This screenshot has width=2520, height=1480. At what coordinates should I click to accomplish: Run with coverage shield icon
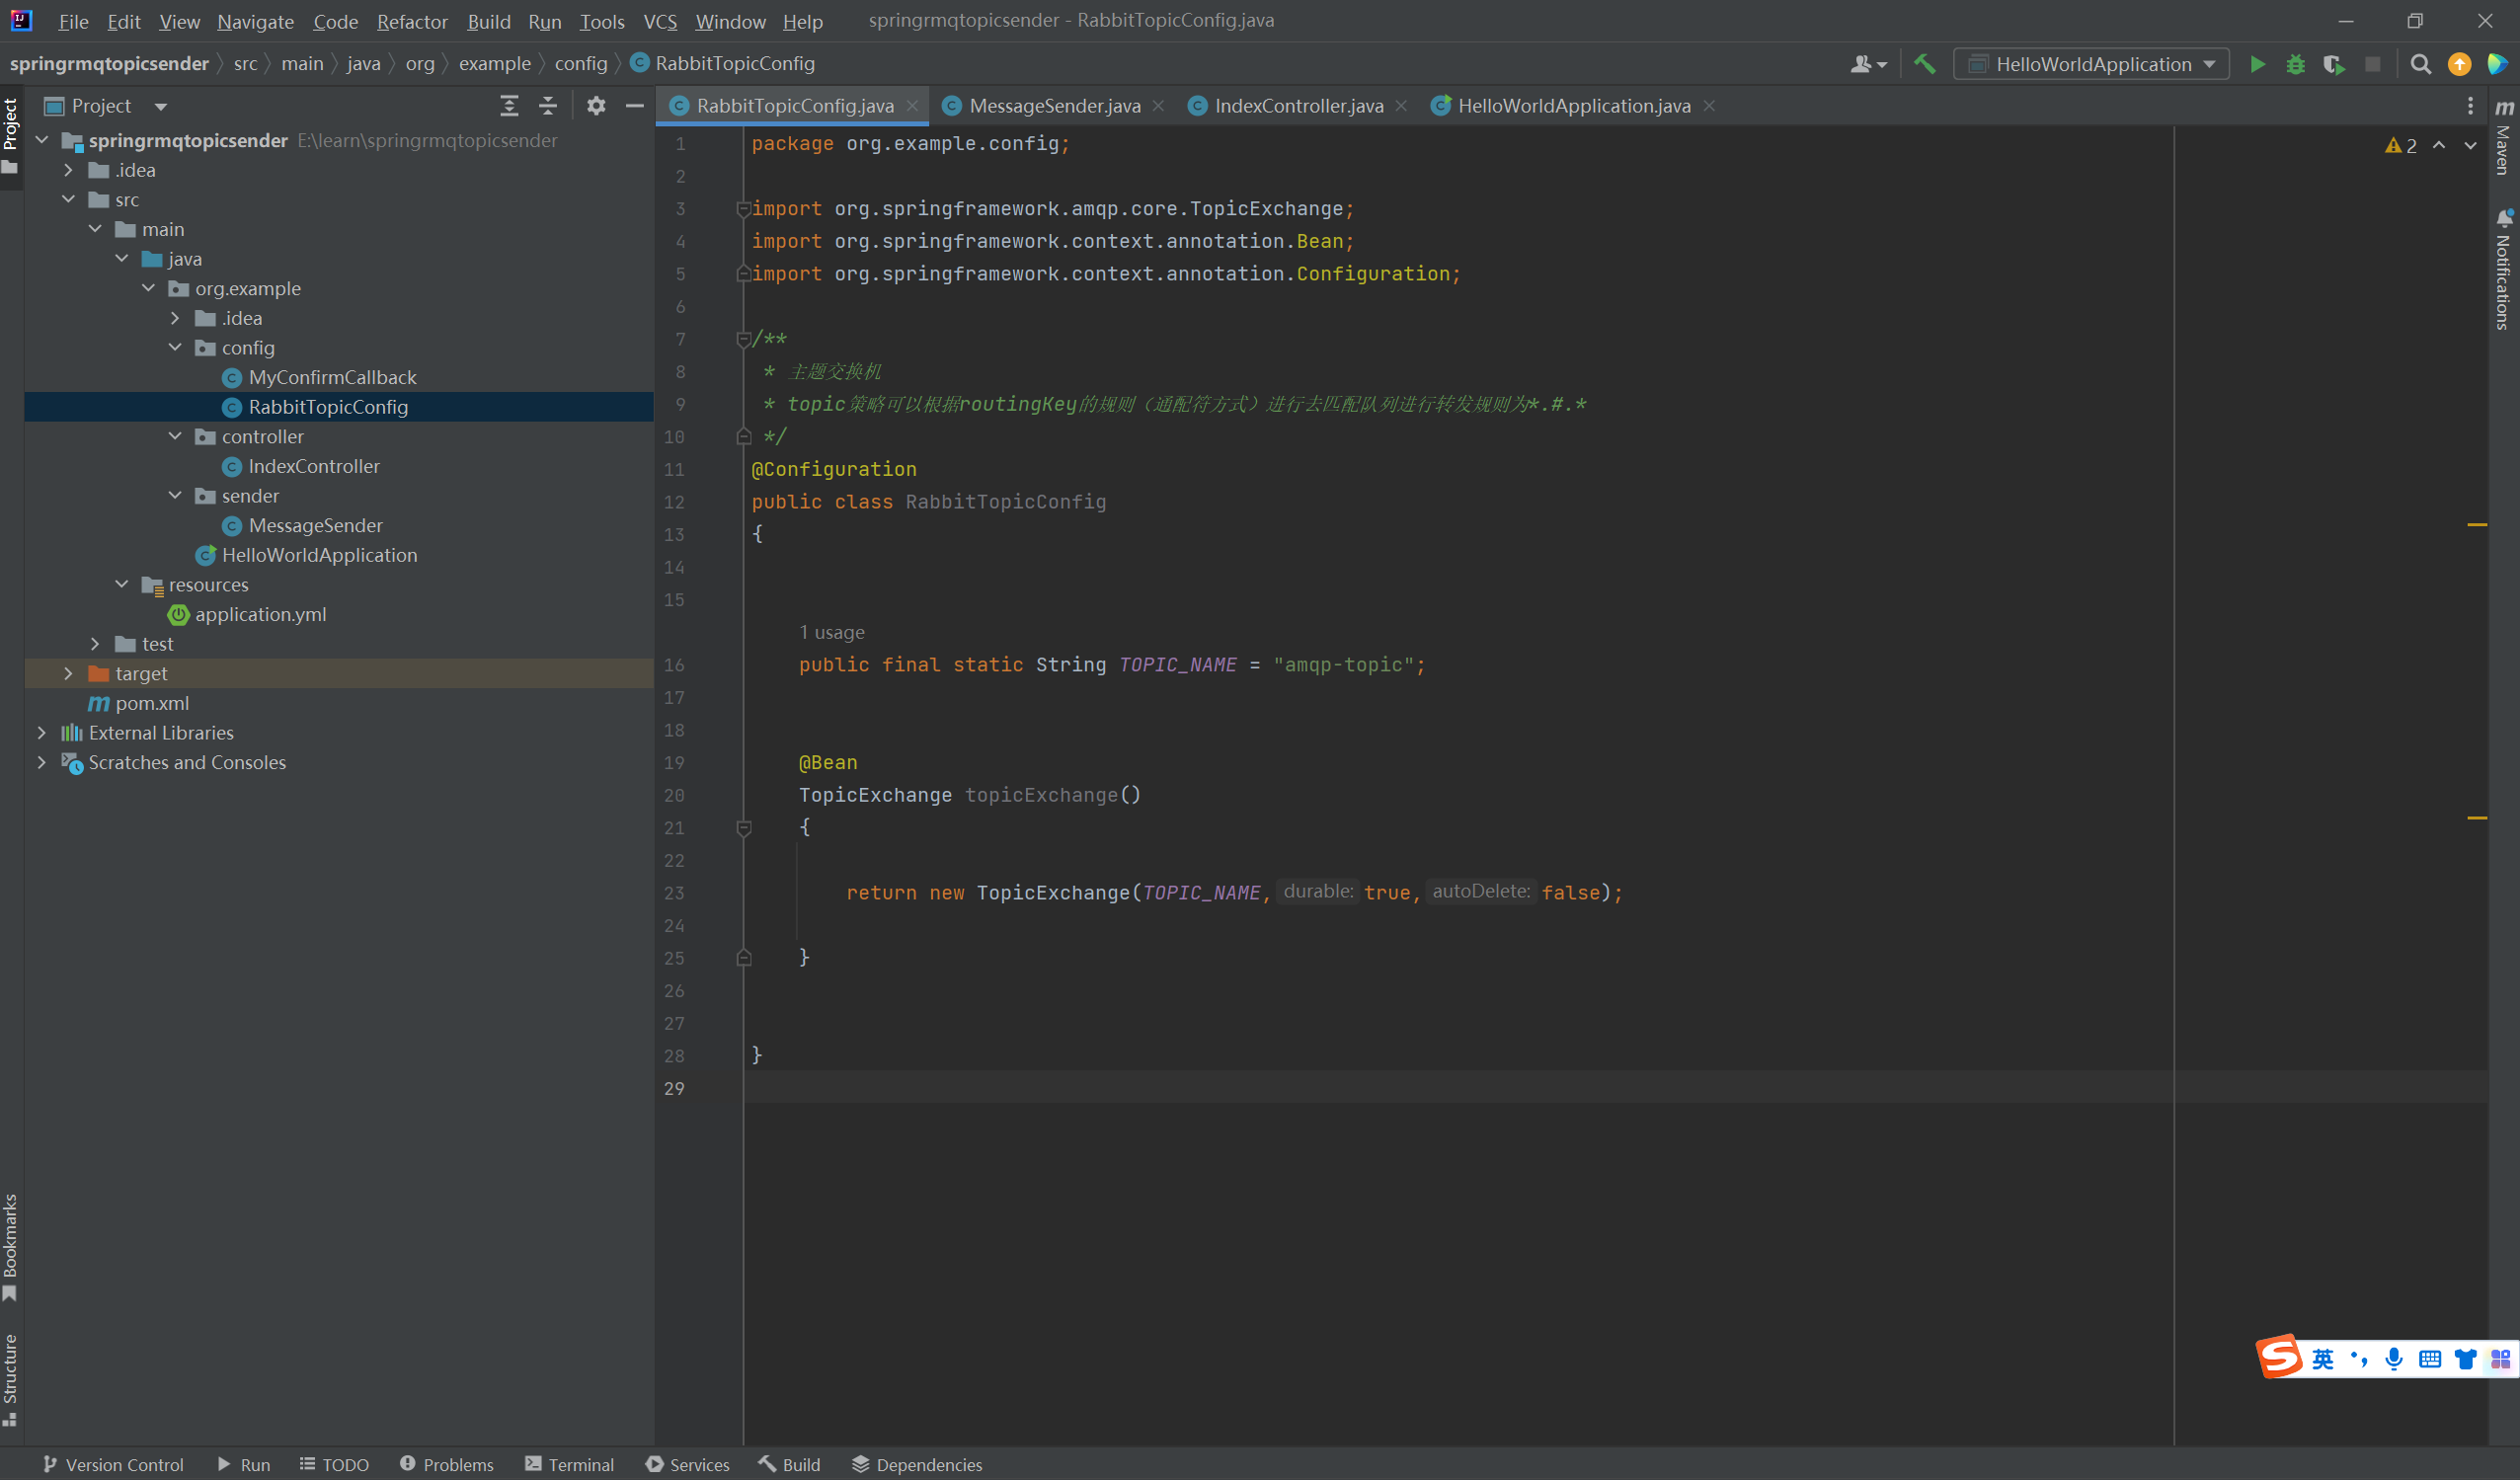coord(2334,64)
